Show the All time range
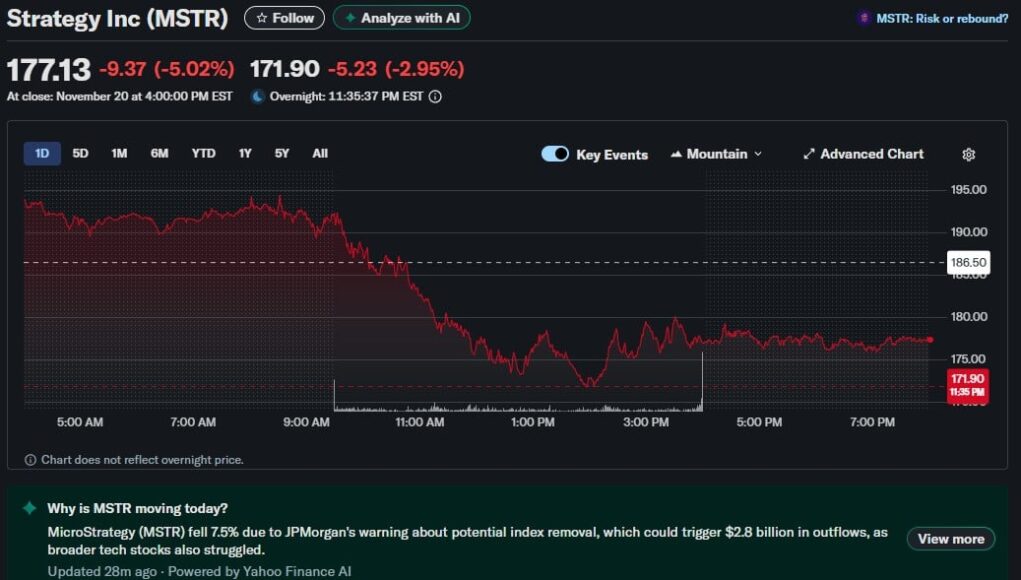 pyautogui.click(x=320, y=153)
